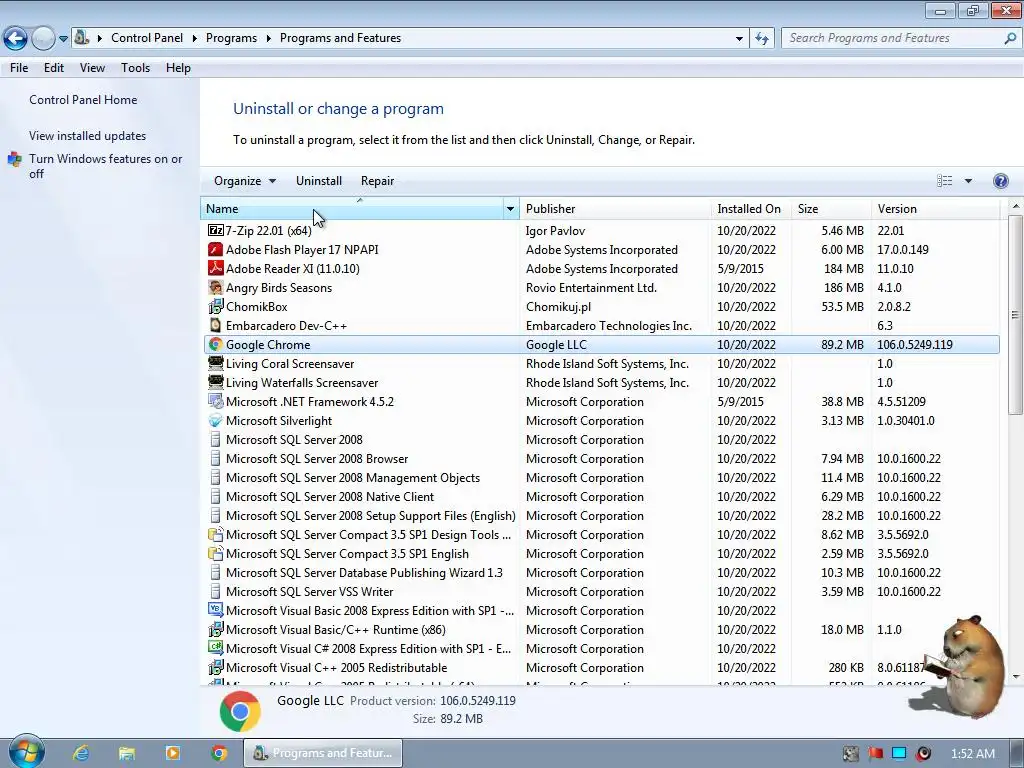Open View installed updates link
1024x768 pixels.
coord(88,136)
